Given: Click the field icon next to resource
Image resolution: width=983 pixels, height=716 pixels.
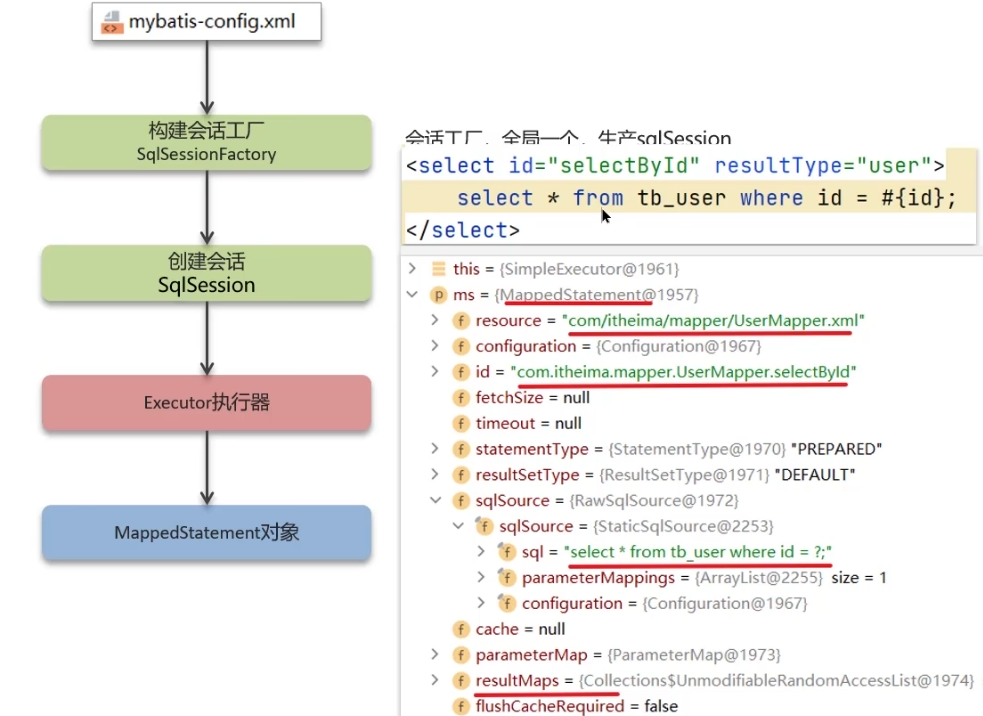Looking at the screenshot, I should pyautogui.click(x=461, y=321).
